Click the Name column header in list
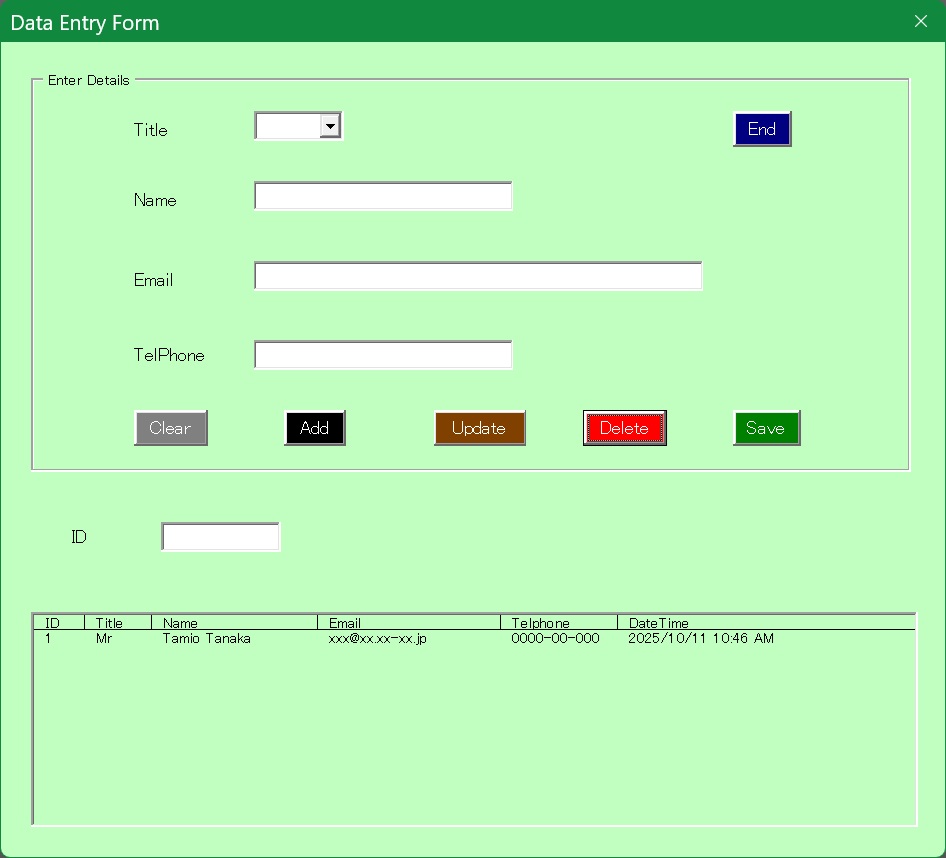This screenshot has width=946, height=858. [180, 623]
